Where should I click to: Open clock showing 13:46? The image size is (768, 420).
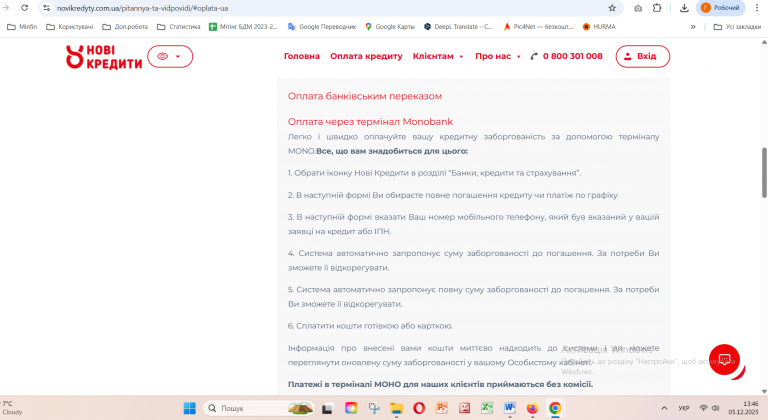coord(743,408)
